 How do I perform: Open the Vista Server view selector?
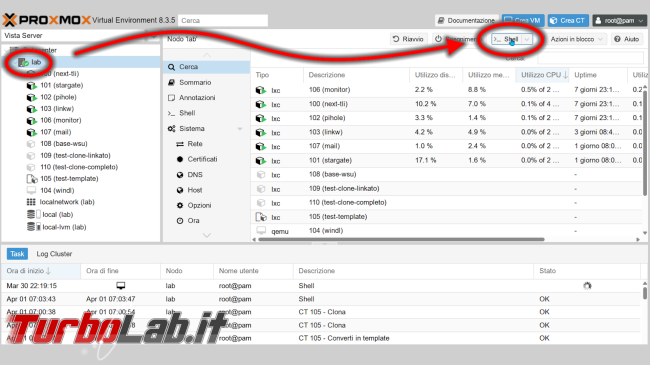(x=80, y=36)
